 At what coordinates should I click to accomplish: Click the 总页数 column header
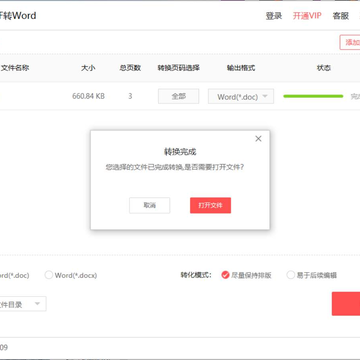pos(130,68)
